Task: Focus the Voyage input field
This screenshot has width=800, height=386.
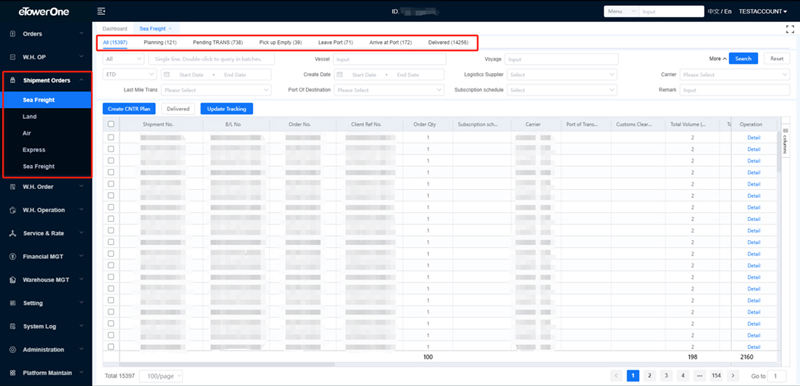Action: pyautogui.click(x=562, y=59)
